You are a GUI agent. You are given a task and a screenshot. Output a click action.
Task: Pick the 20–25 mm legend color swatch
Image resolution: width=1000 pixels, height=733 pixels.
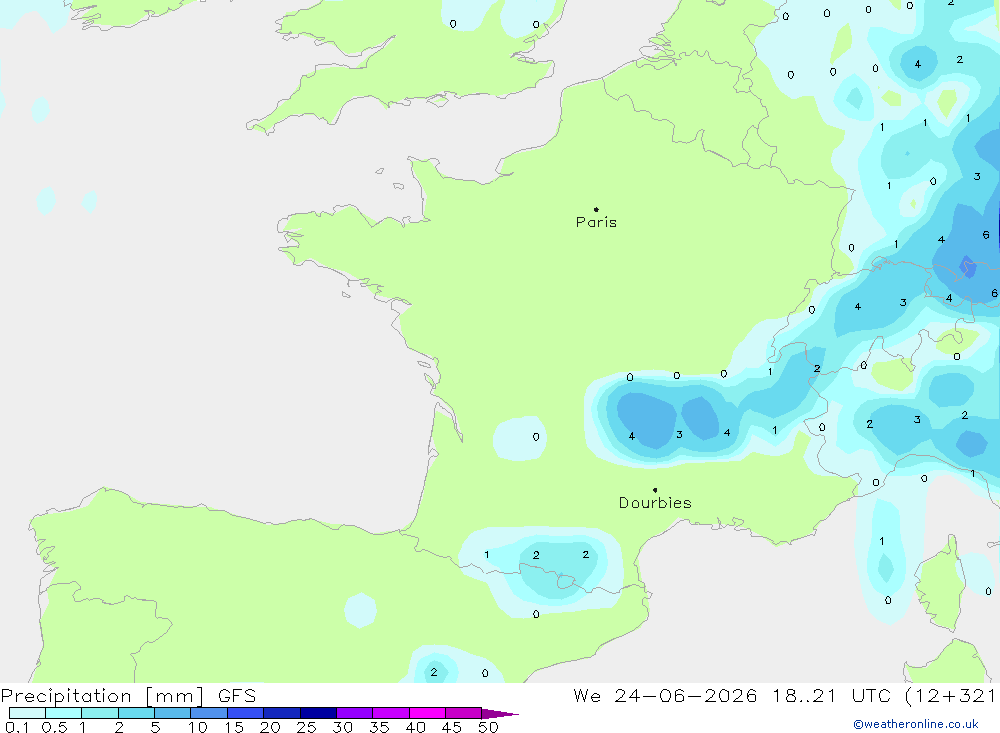click(281, 713)
